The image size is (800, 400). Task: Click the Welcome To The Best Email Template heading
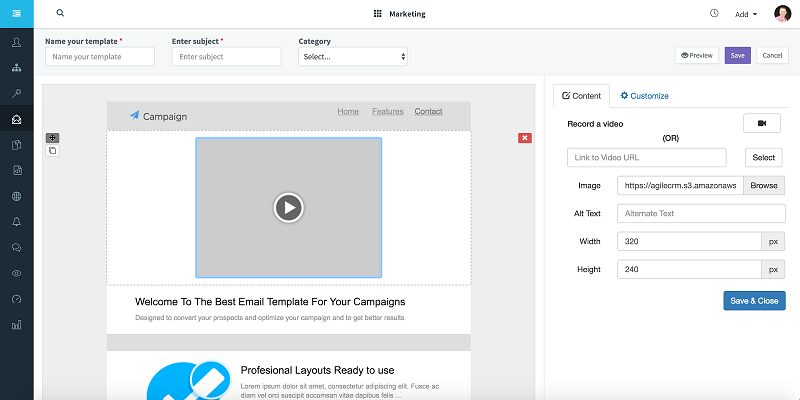click(x=270, y=302)
